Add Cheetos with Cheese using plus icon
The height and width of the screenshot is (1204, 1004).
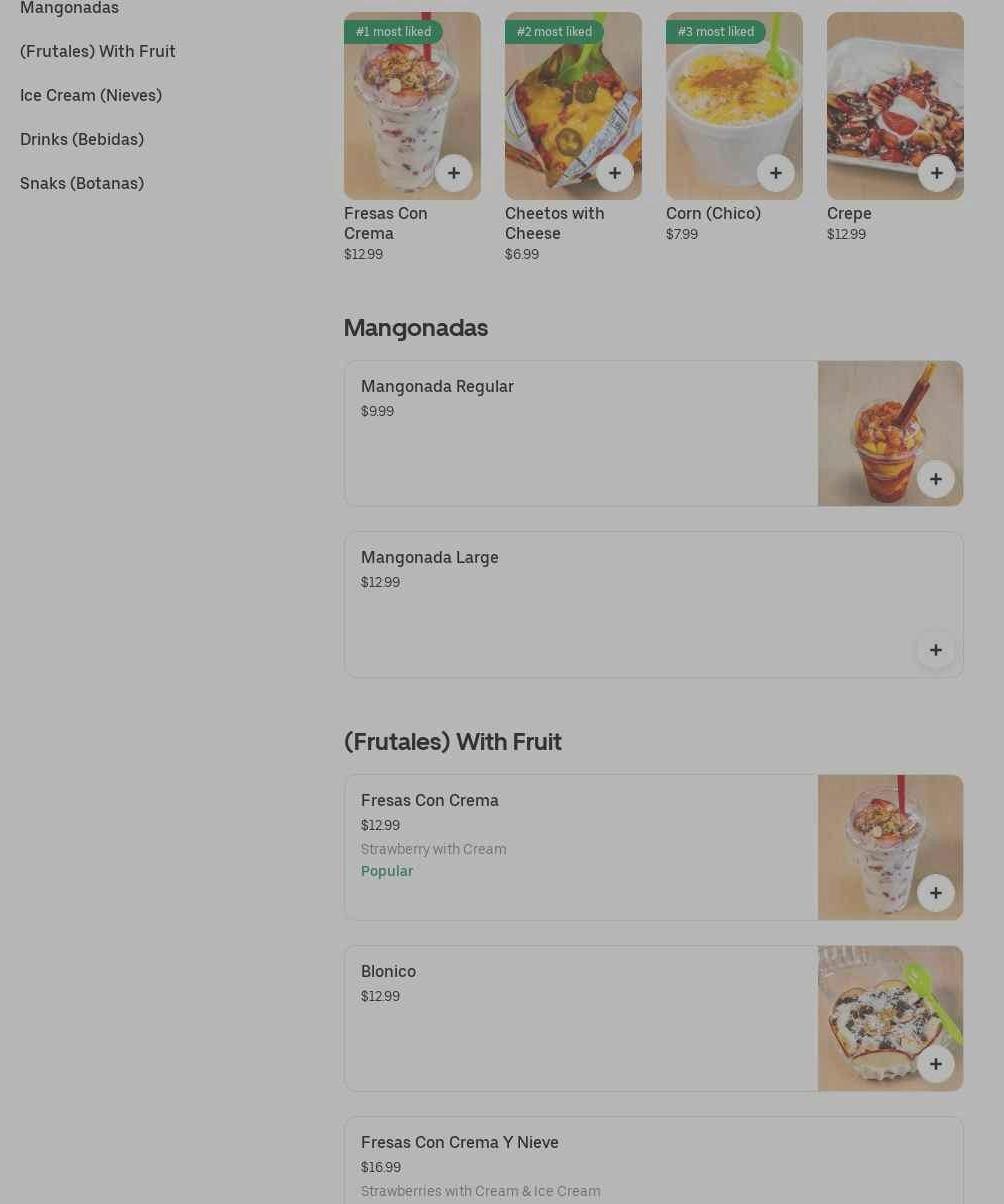click(x=615, y=173)
